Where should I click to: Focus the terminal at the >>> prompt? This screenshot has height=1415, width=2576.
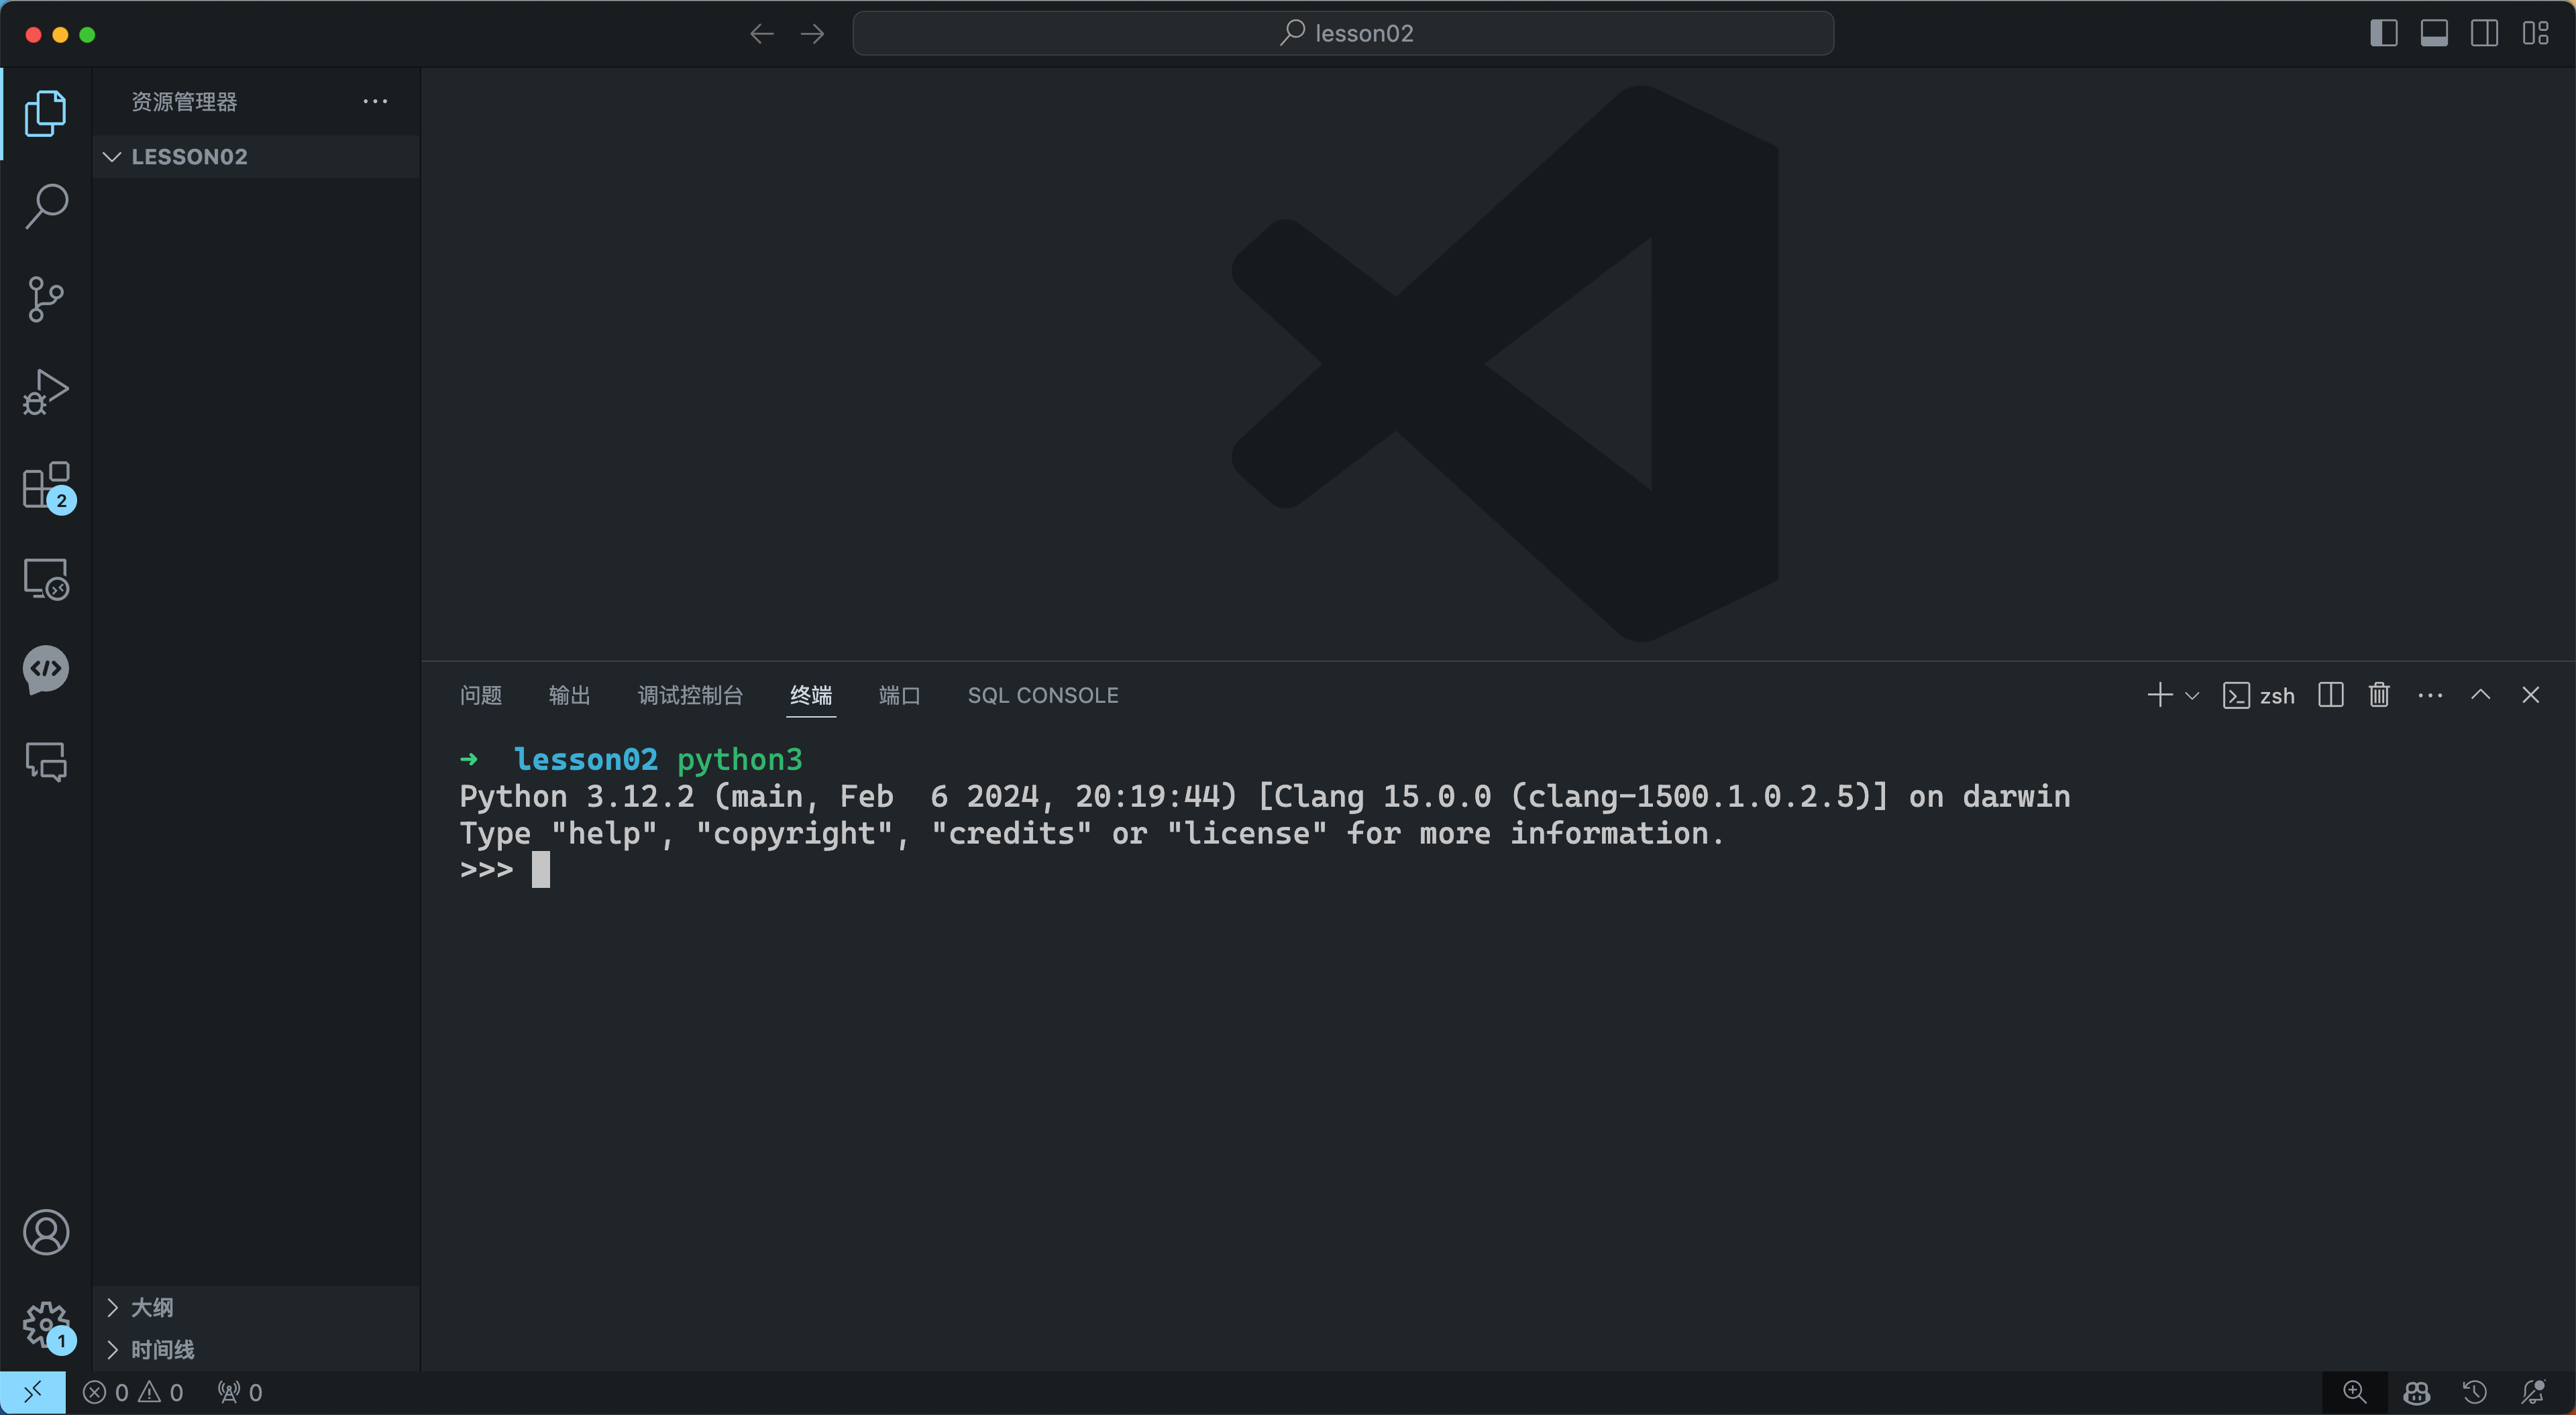541,870
